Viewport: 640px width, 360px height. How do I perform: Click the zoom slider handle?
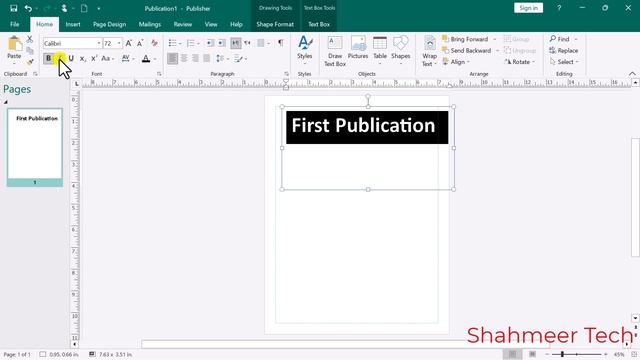coord(562,354)
